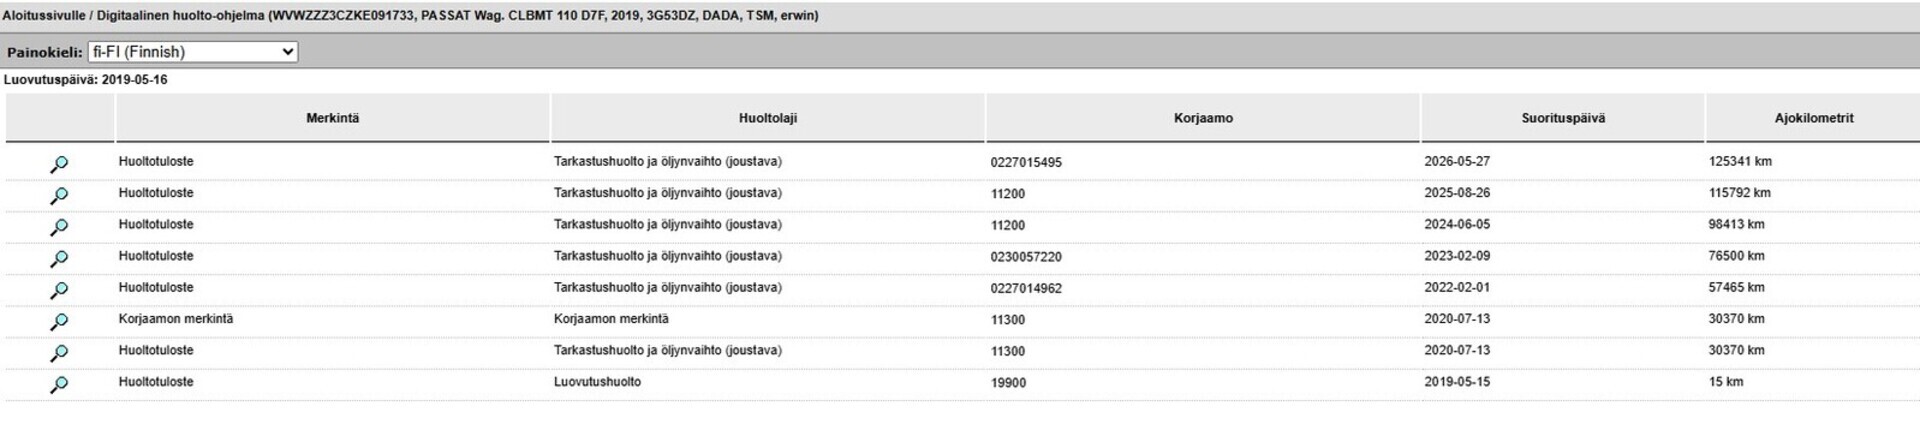The width and height of the screenshot is (1920, 442).
Task: Inspect the Luovutushuolto entry via magnifier icon
Action: tap(59, 385)
